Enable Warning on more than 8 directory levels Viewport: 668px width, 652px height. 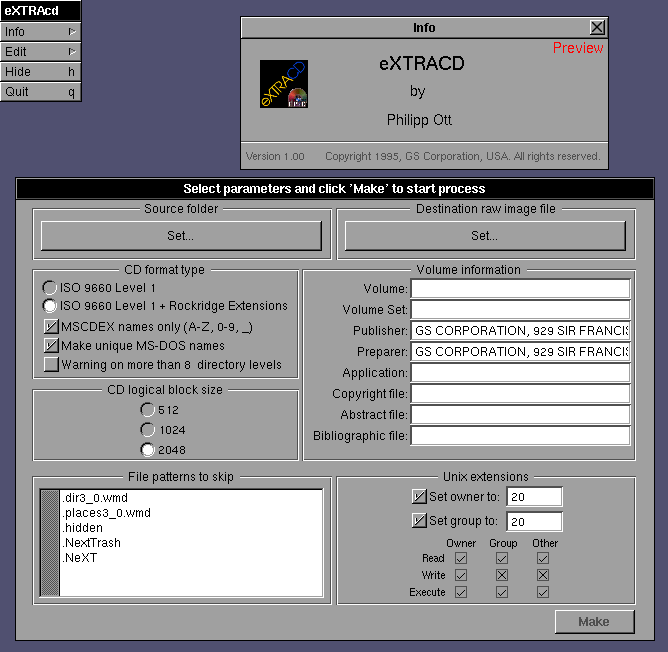pos(51,364)
